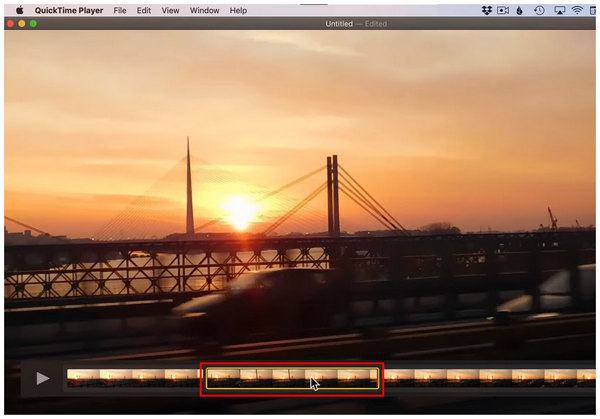Minimize the Untitled window
This screenshot has height=419, width=600.
22,24
